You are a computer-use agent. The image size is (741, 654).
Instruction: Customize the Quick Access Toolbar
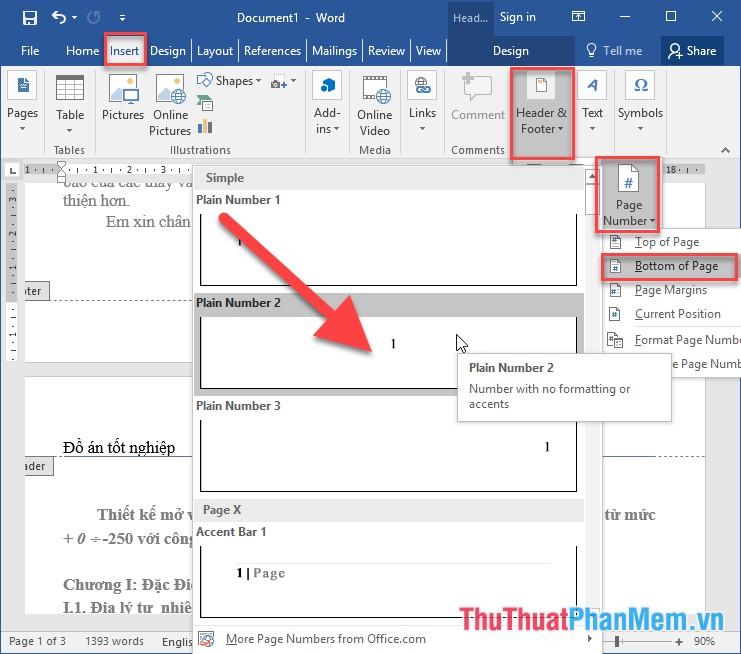122,18
